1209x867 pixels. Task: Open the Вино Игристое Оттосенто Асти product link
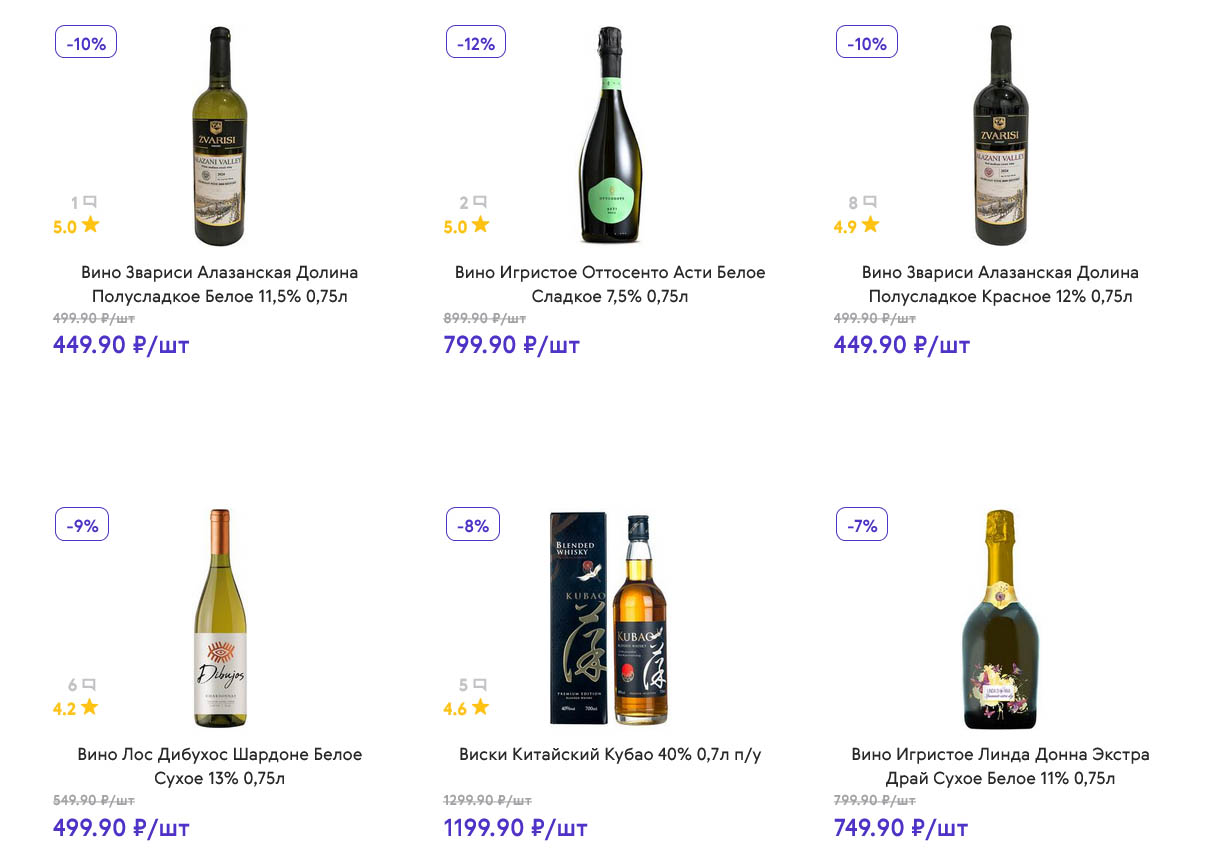pos(610,284)
